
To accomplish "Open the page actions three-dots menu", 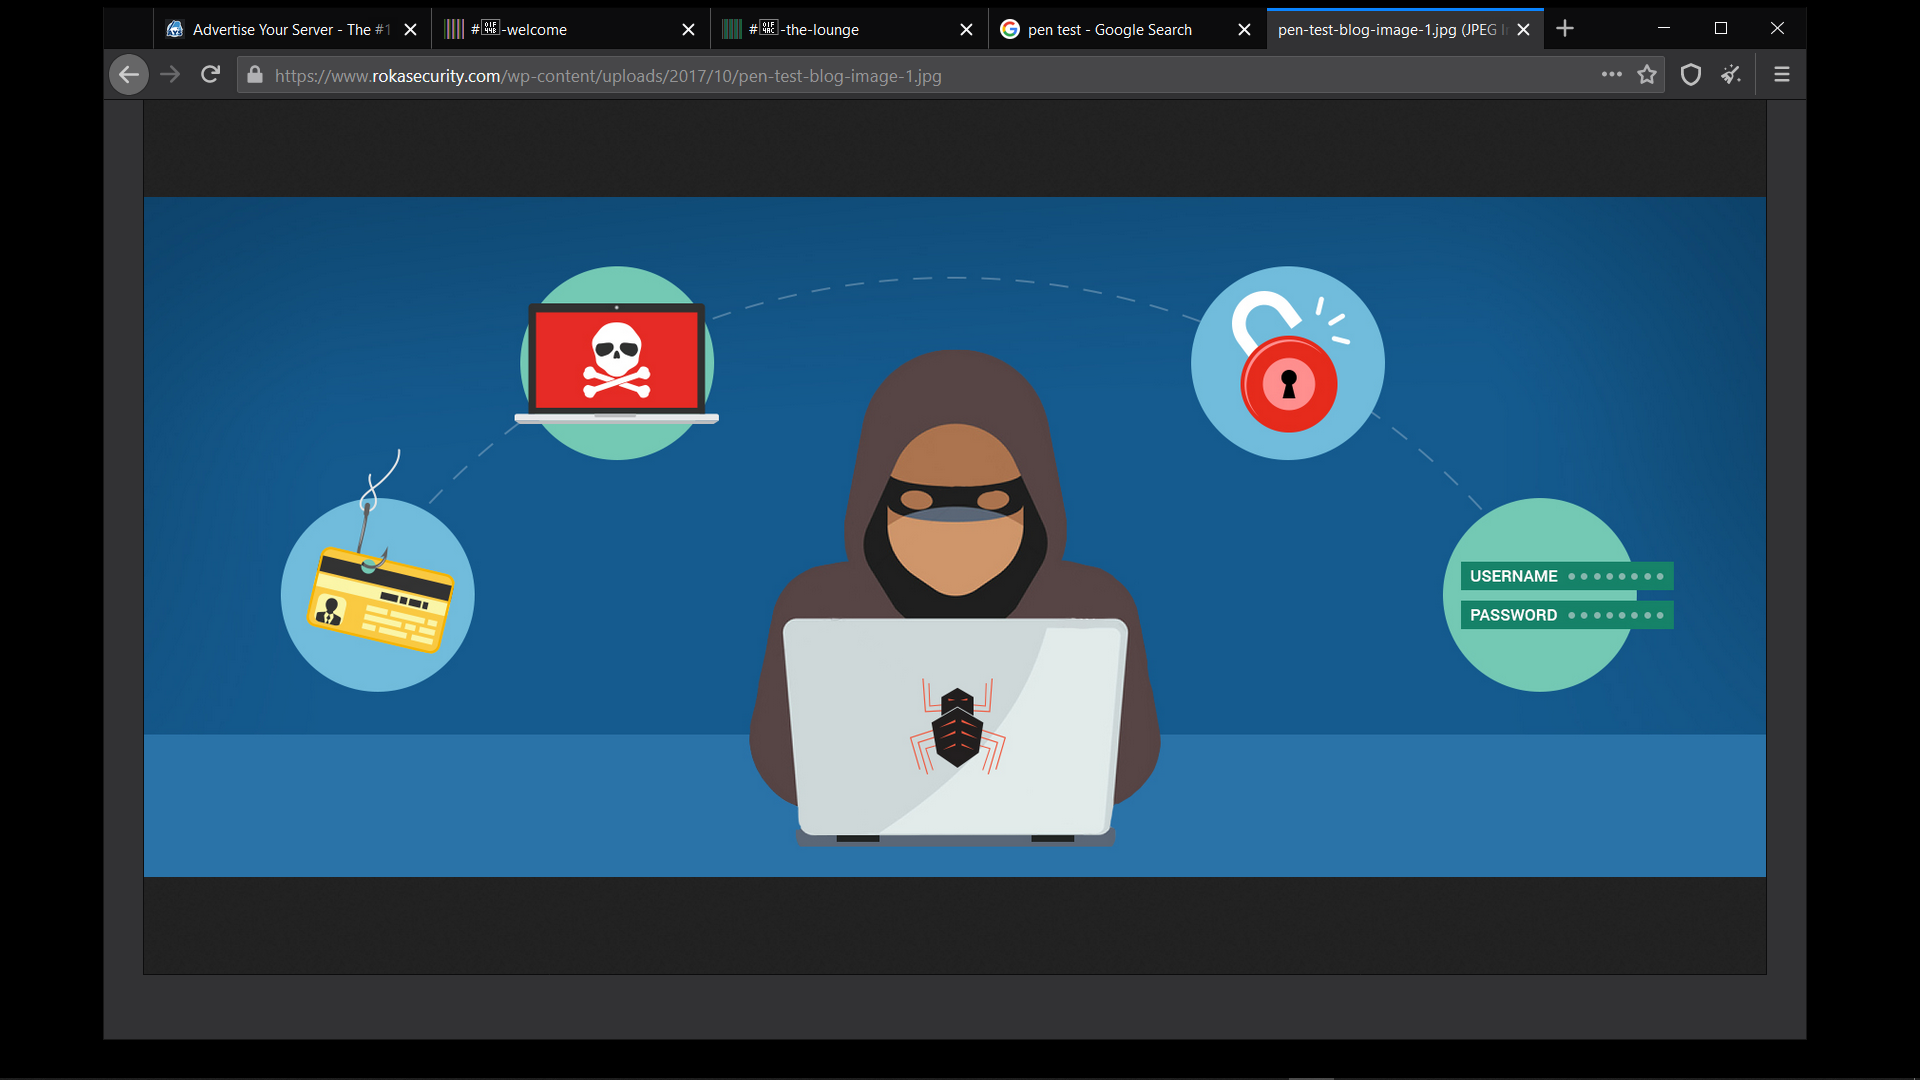I will click(1611, 75).
